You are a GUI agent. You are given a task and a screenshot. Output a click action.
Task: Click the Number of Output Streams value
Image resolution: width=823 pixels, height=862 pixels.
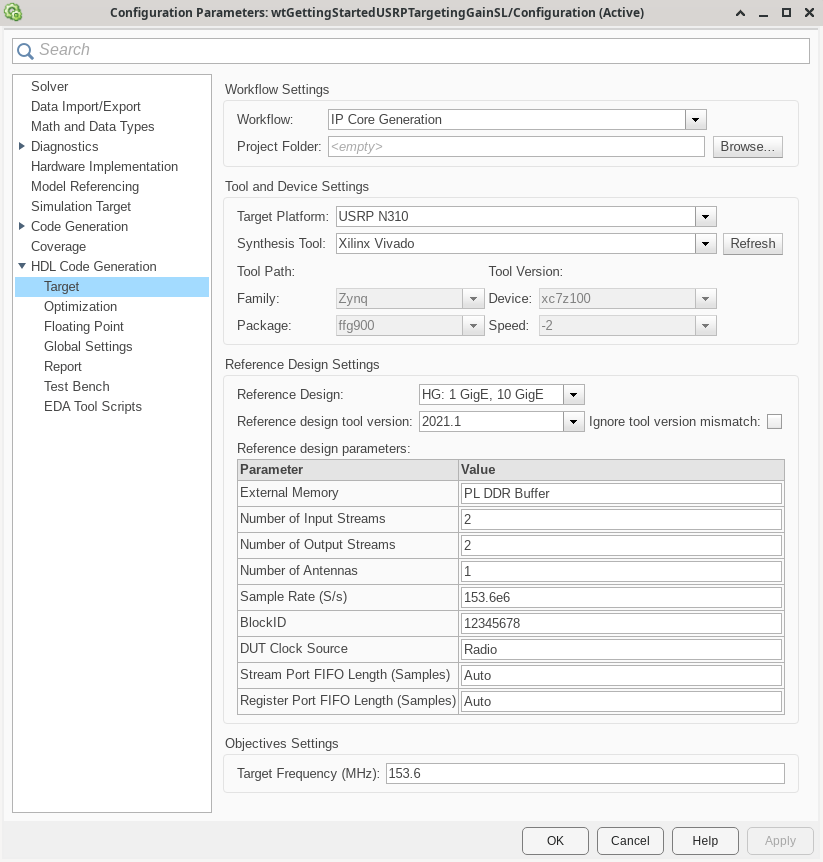(621, 545)
